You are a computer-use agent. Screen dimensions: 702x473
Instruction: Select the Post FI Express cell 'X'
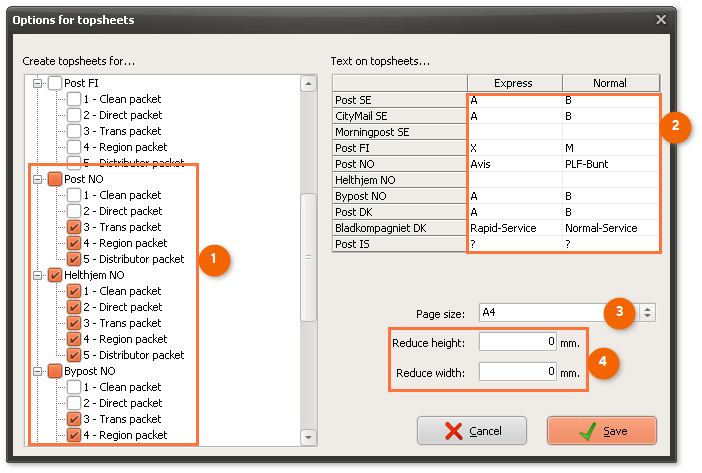[x=514, y=148]
